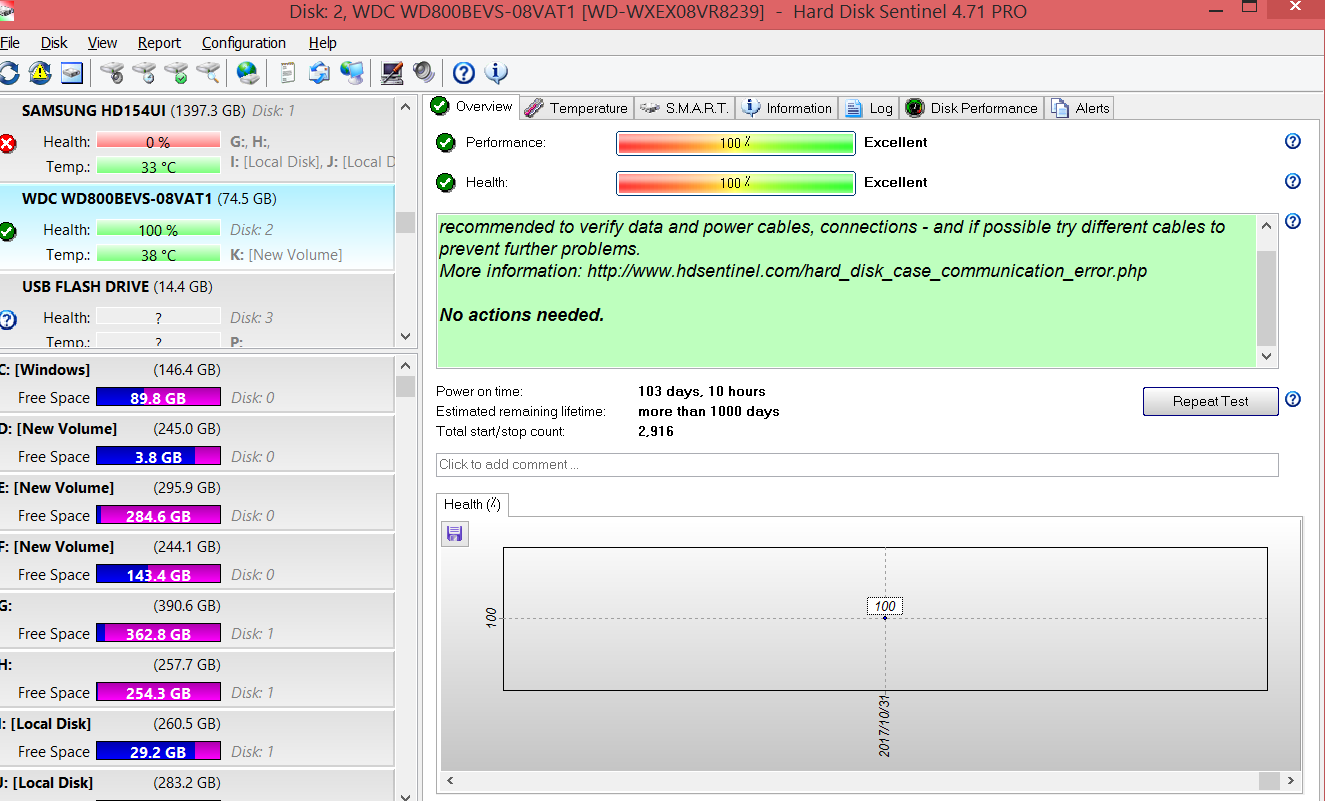Open the File menu

10,43
